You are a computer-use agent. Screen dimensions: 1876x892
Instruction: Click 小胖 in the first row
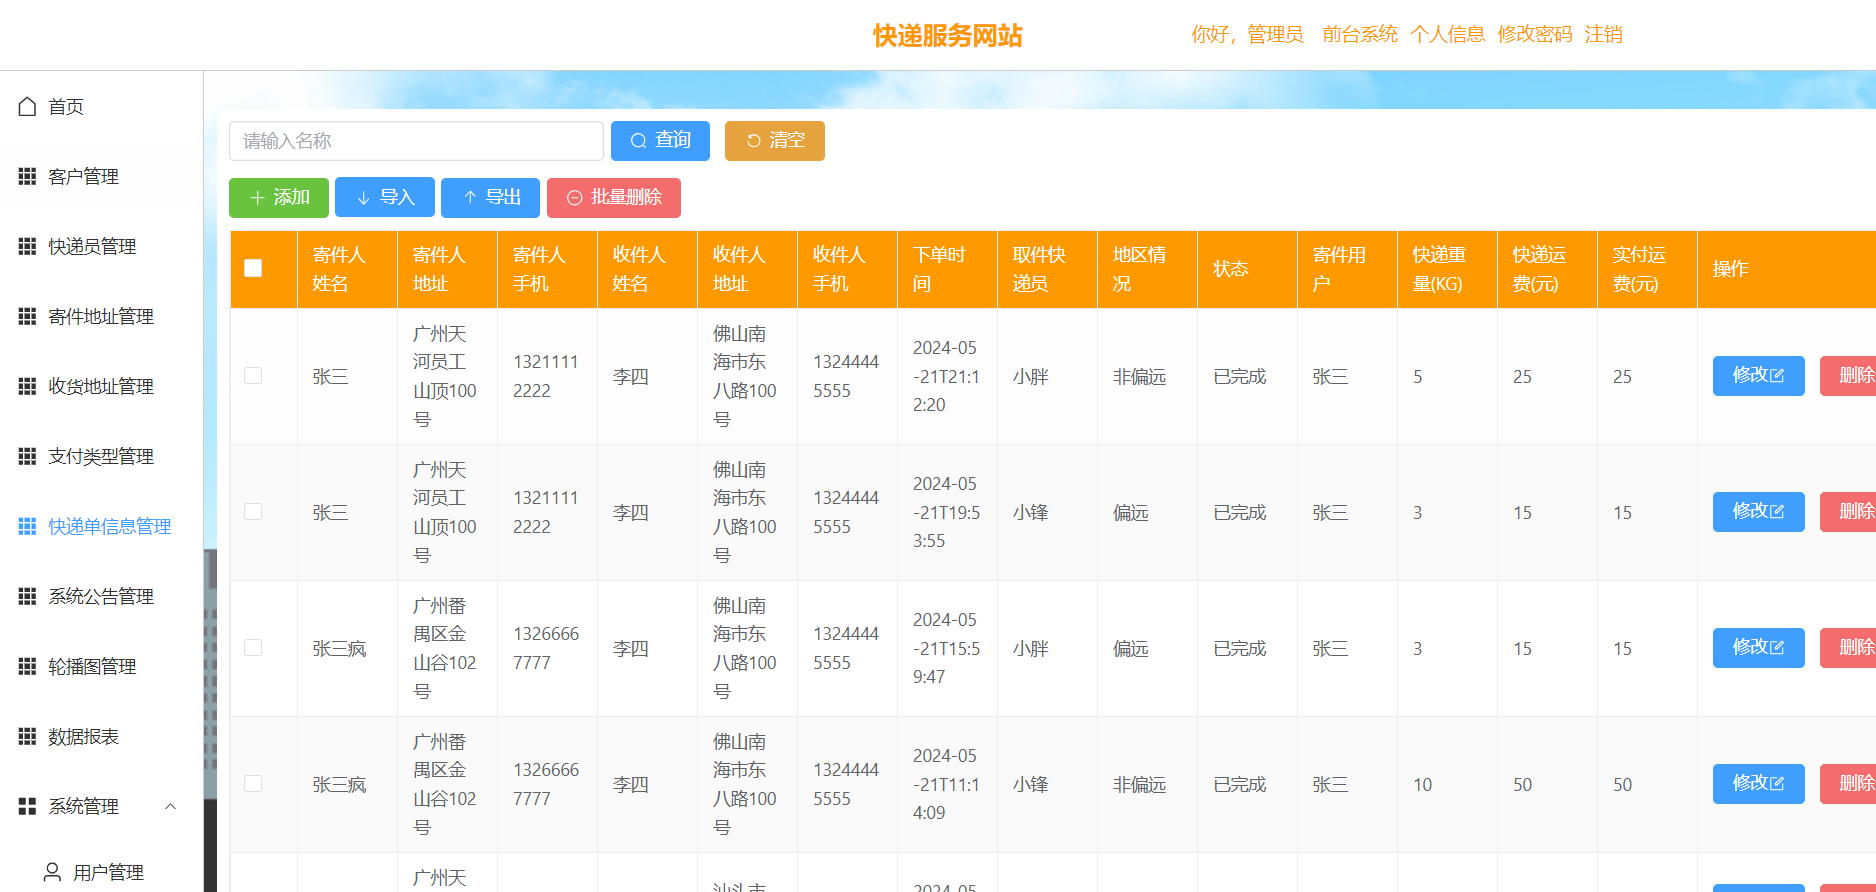[x=1030, y=376]
